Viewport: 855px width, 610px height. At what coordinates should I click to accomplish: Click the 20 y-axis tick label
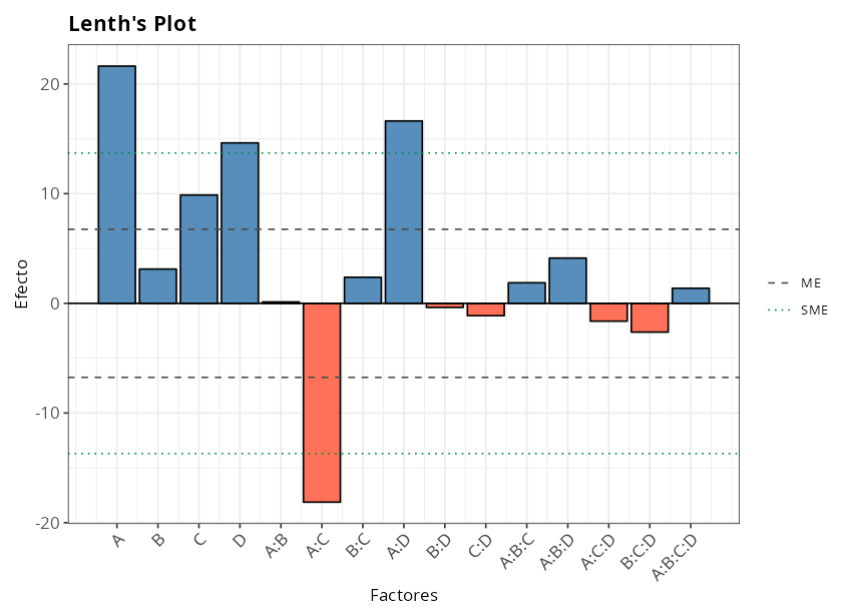48,84
